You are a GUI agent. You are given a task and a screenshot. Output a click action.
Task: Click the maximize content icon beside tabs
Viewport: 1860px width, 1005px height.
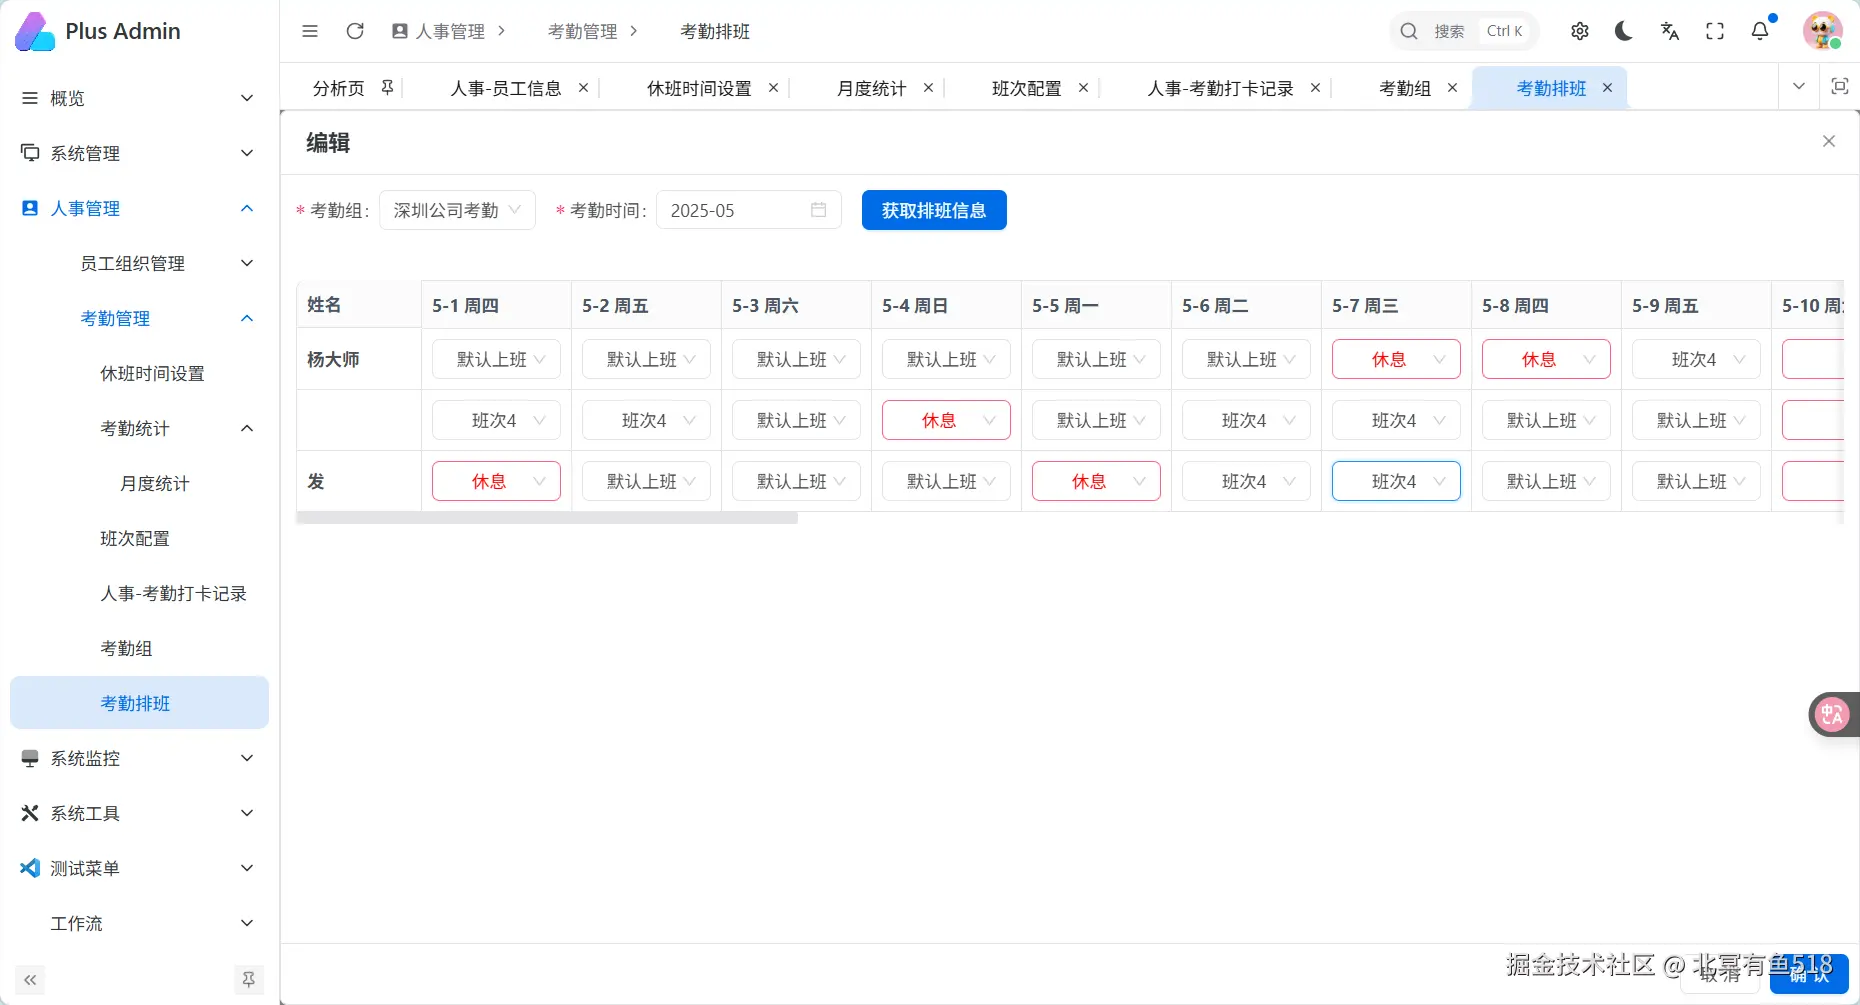point(1839,87)
